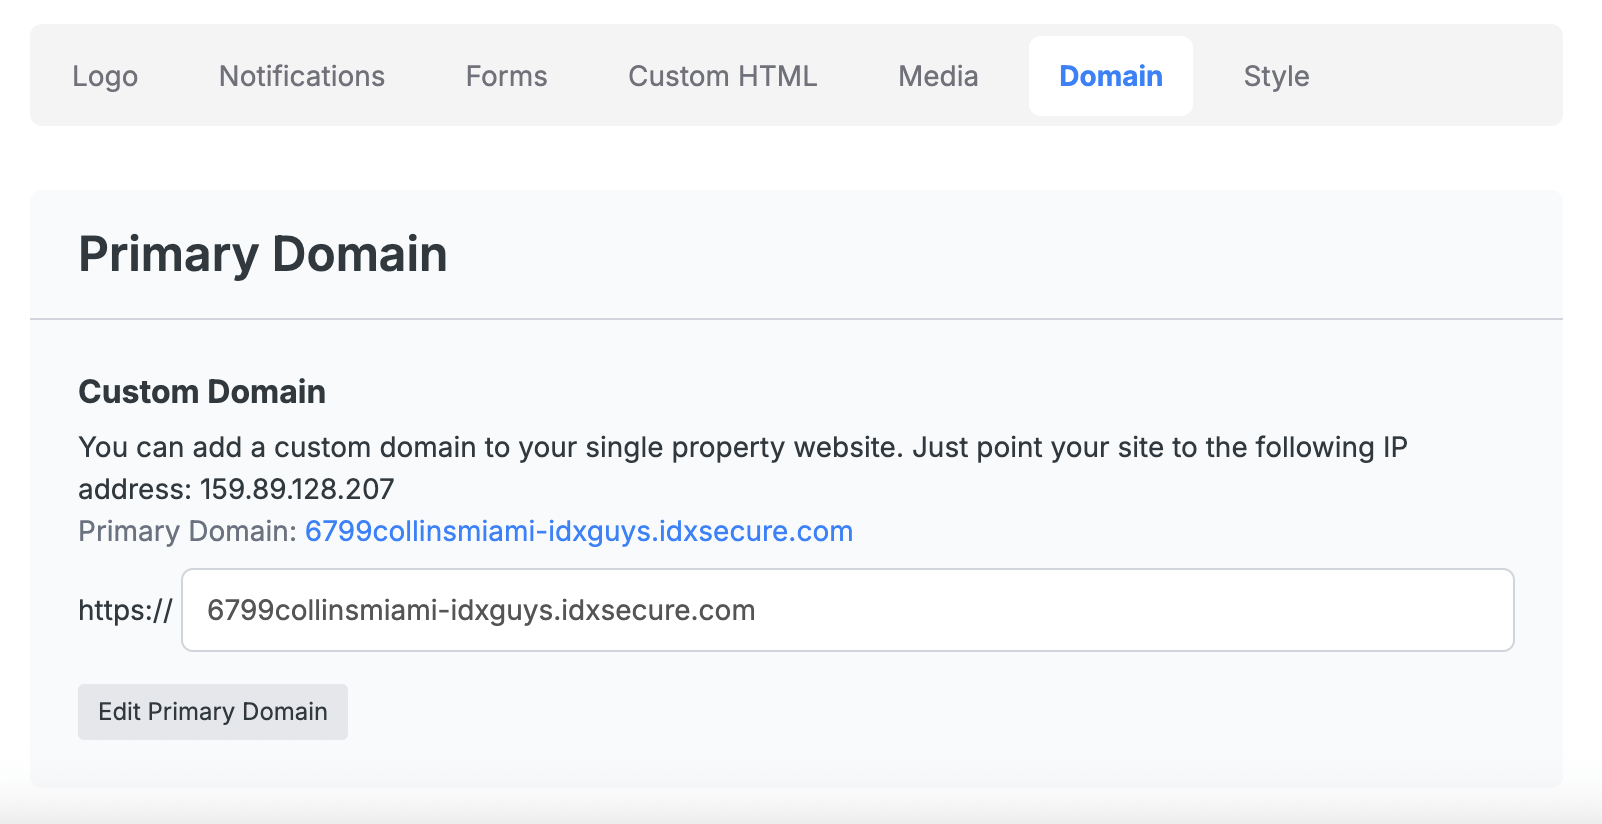Click the divider line under Primary Domain heading

796,319
